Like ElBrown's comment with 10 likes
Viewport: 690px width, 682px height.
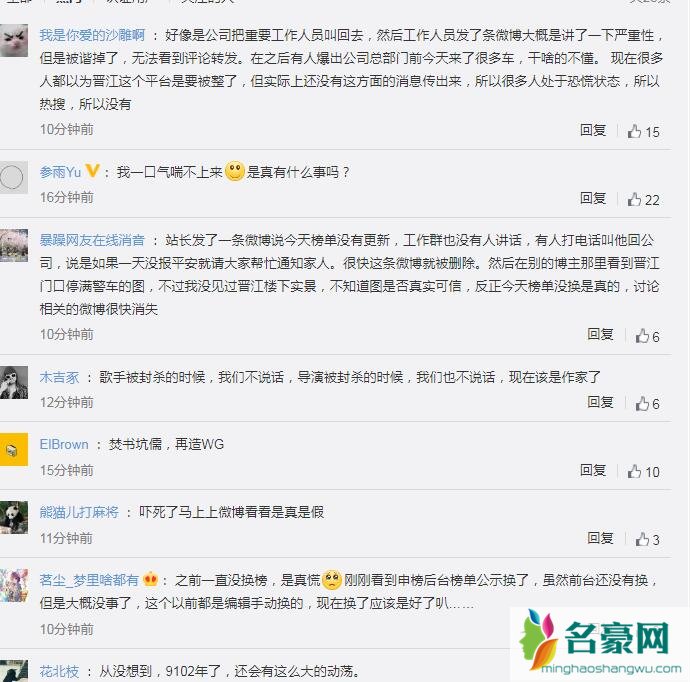[643, 472]
